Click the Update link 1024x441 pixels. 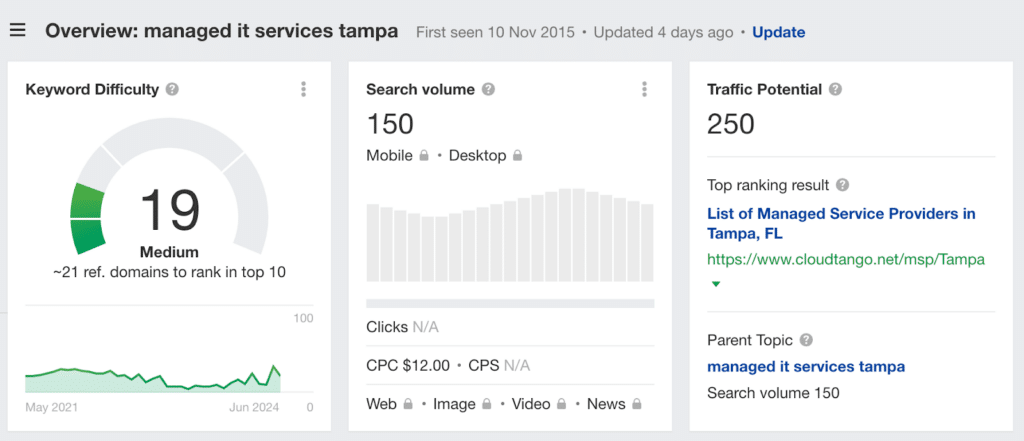[x=778, y=32]
